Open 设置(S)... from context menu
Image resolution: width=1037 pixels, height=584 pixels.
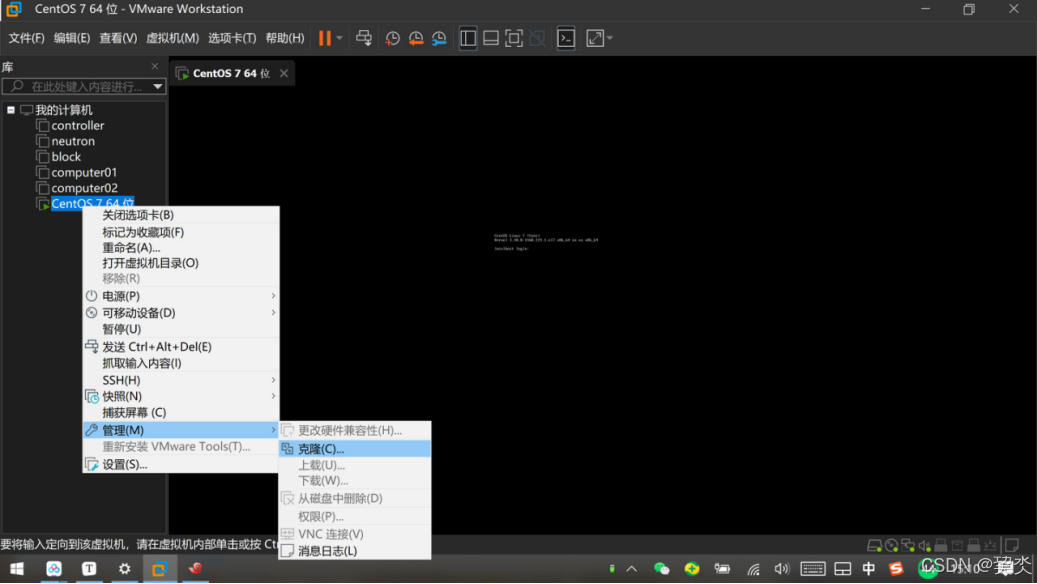point(181,464)
